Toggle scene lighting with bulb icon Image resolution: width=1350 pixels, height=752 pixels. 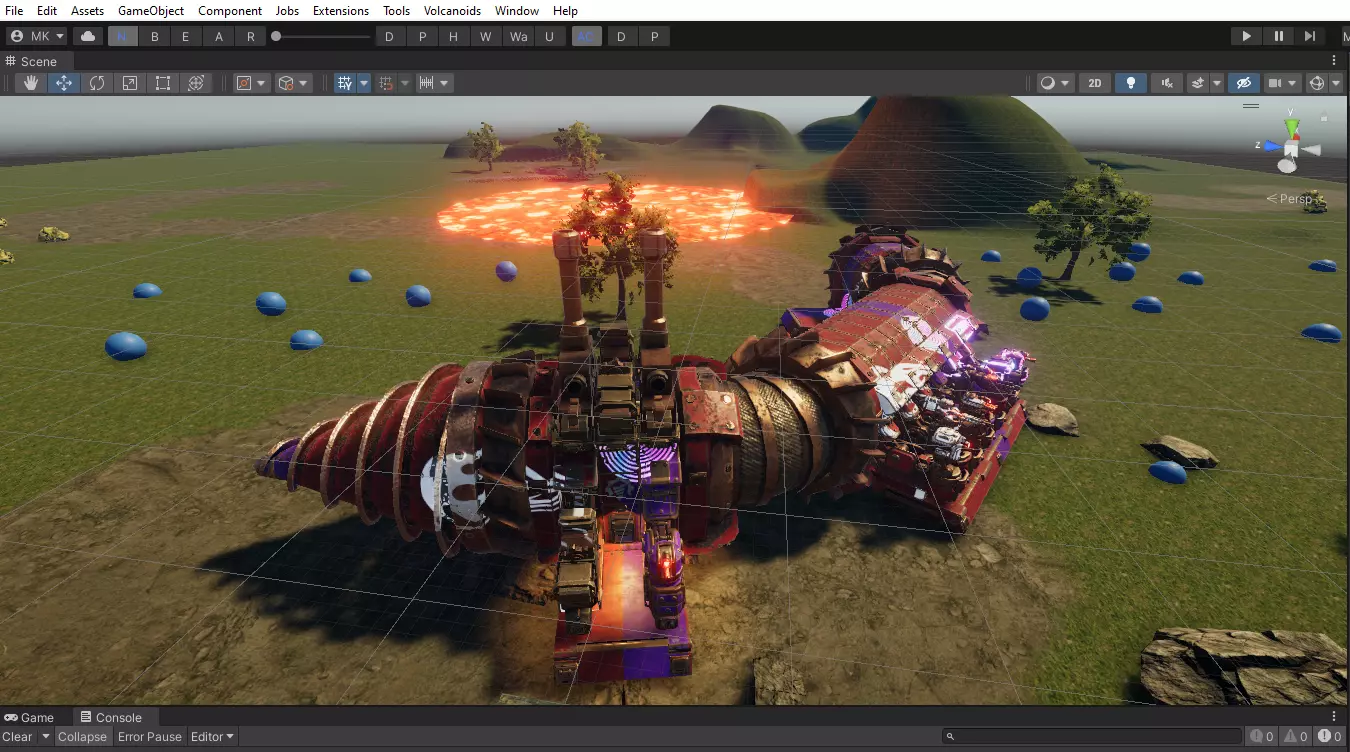click(x=1131, y=83)
